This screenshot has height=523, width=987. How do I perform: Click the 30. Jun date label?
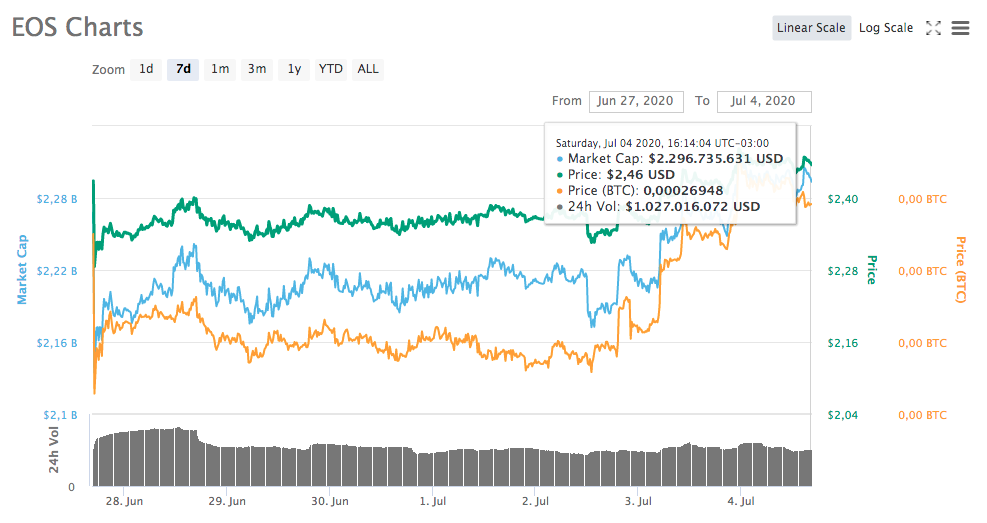(x=329, y=501)
